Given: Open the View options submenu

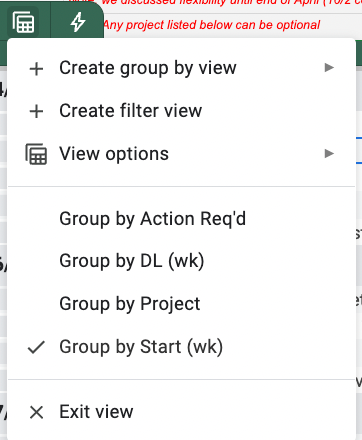Looking at the screenshot, I should (181, 154).
